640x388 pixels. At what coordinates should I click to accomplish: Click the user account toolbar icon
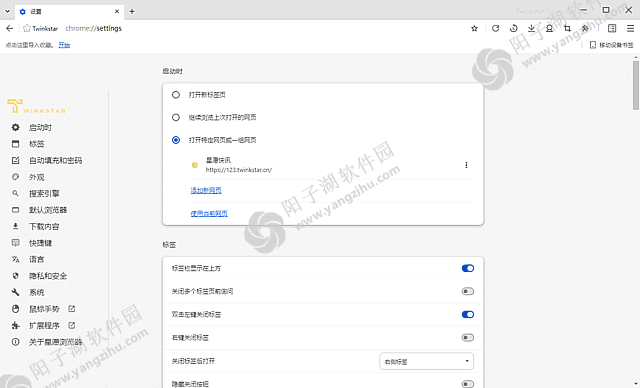coord(549,28)
